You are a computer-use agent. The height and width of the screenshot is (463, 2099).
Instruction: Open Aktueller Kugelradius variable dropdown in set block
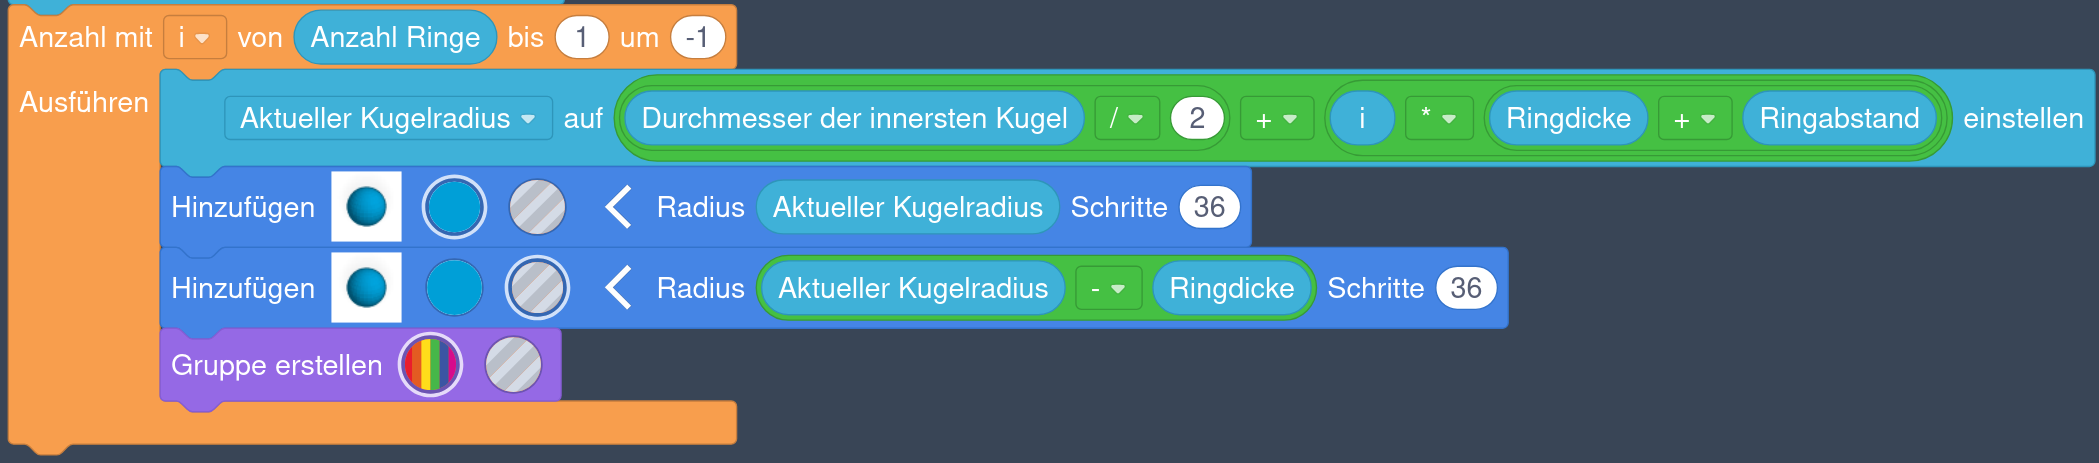[x=388, y=118]
